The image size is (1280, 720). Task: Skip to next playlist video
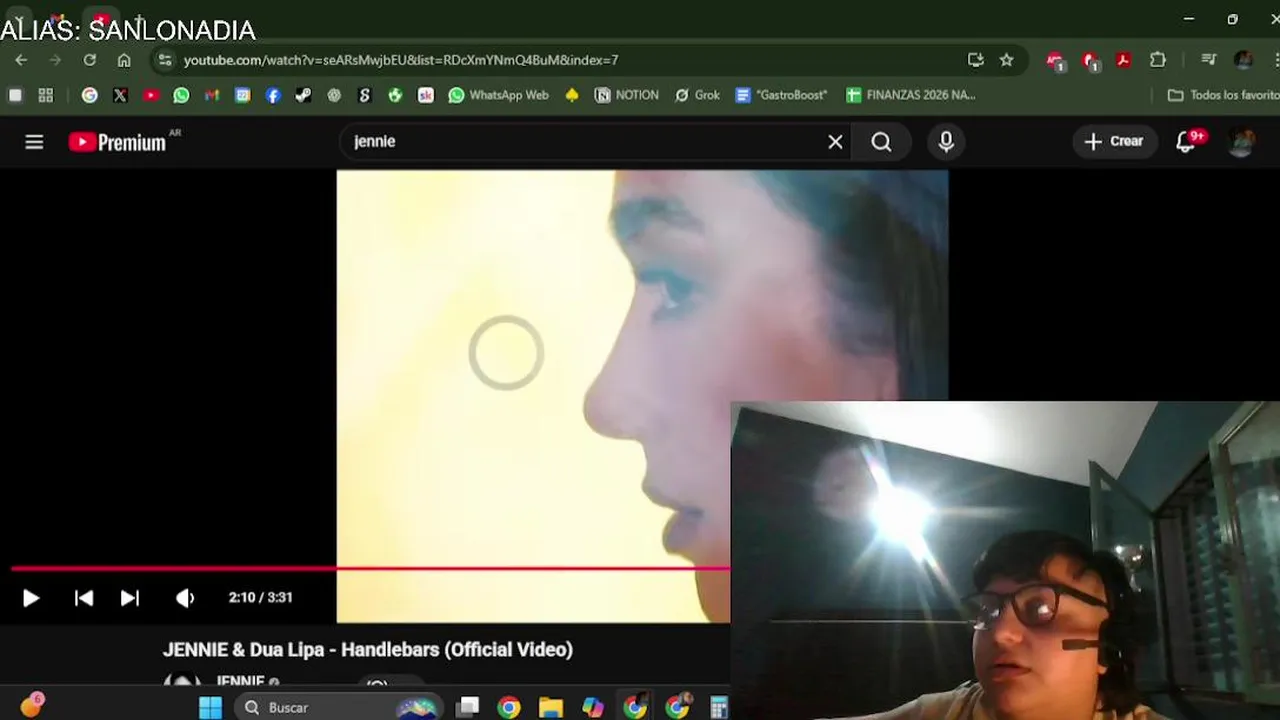(130, 598)
